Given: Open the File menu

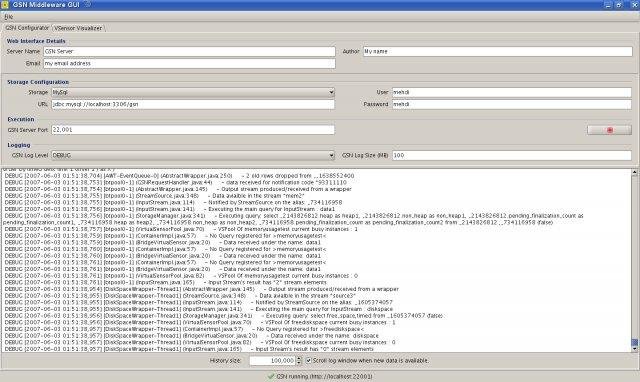Looking at the screenshot, I should point(9,17).
